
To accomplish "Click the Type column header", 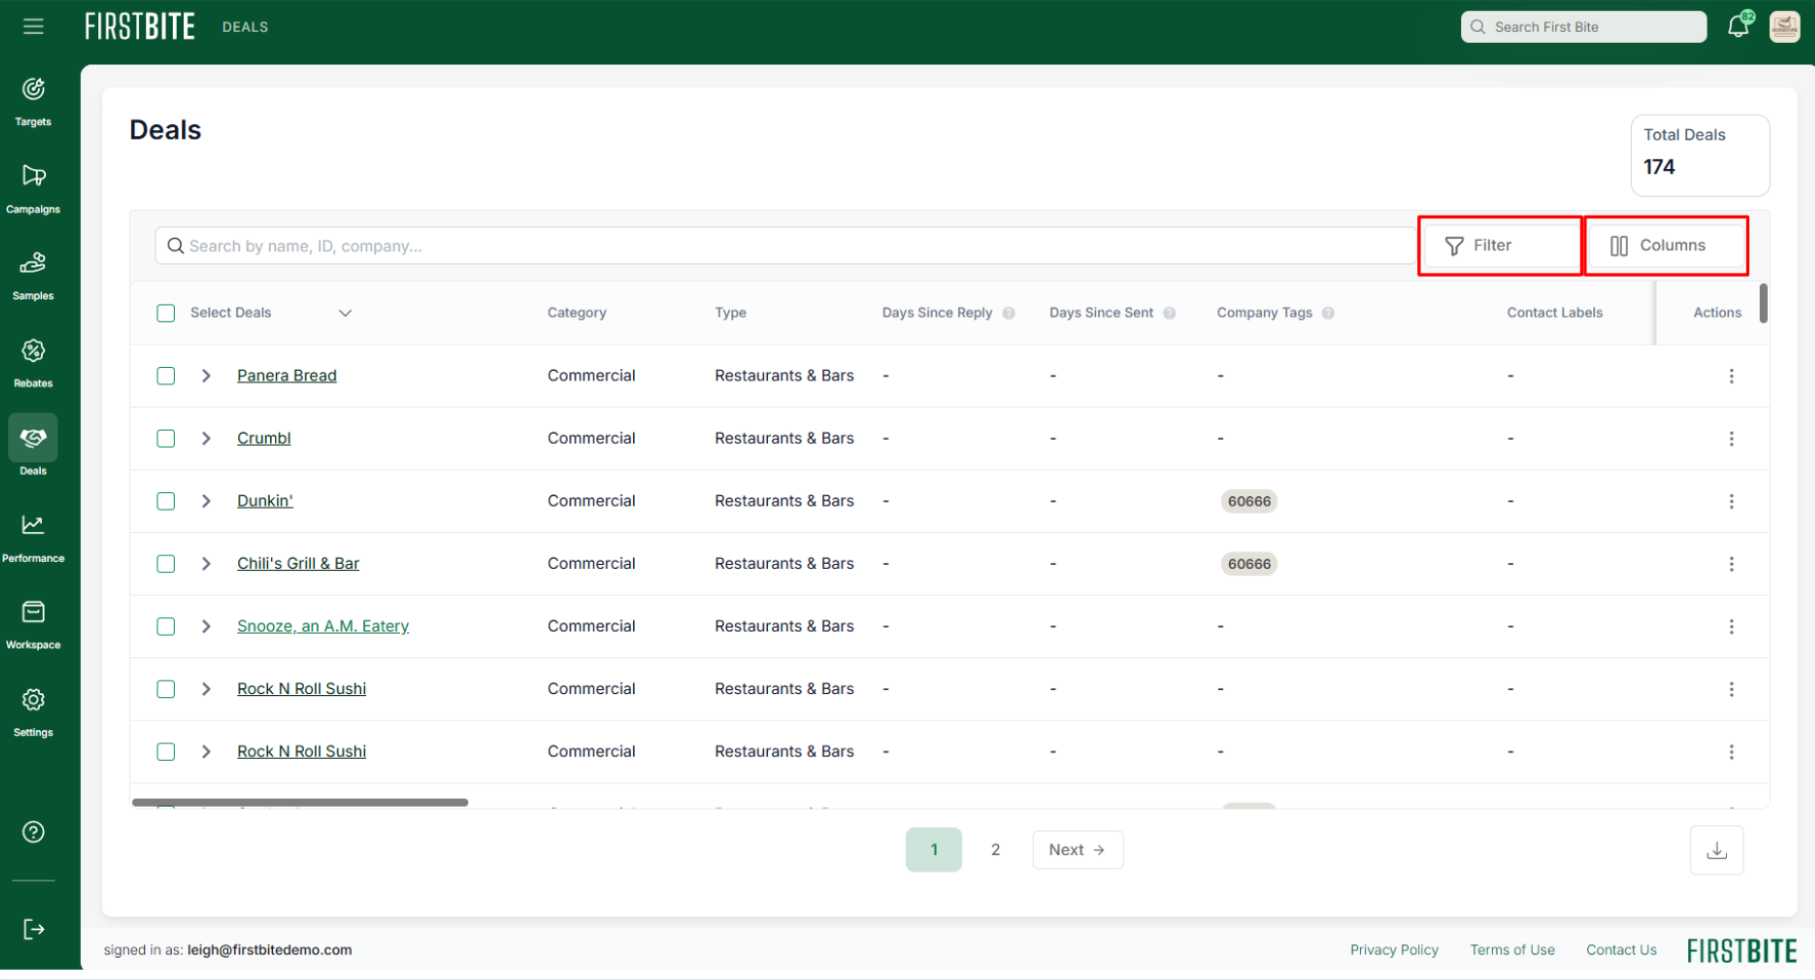I will click(x=731, y=313).
